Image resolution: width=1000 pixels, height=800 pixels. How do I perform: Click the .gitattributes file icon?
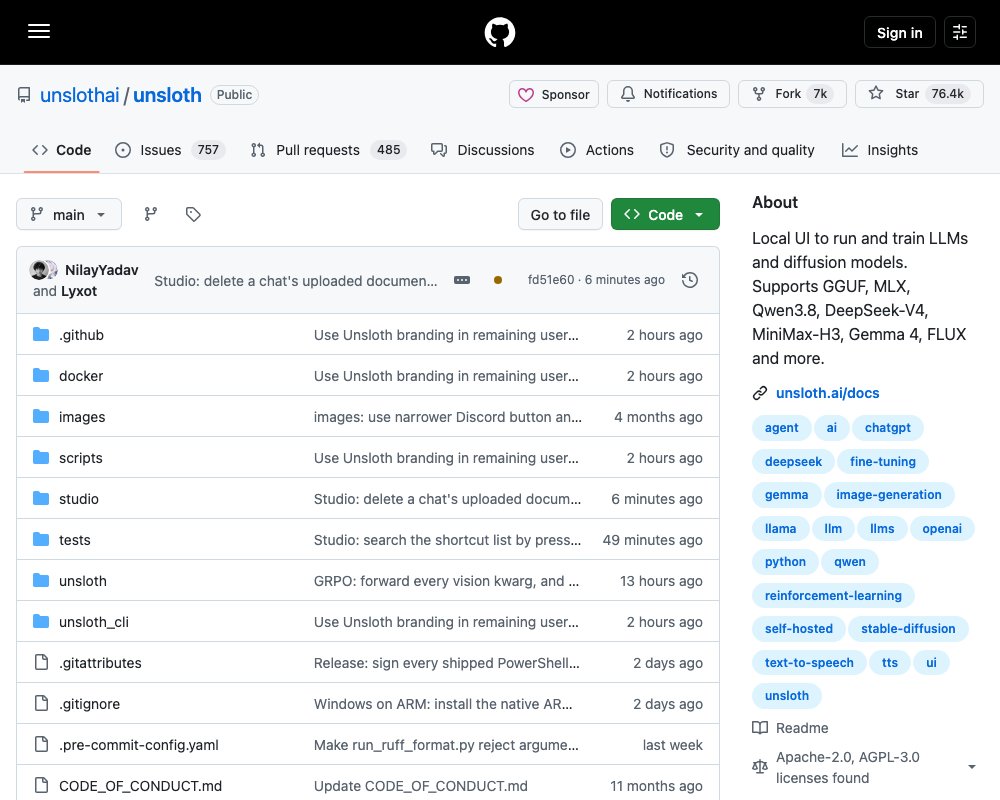pos(41,662)
